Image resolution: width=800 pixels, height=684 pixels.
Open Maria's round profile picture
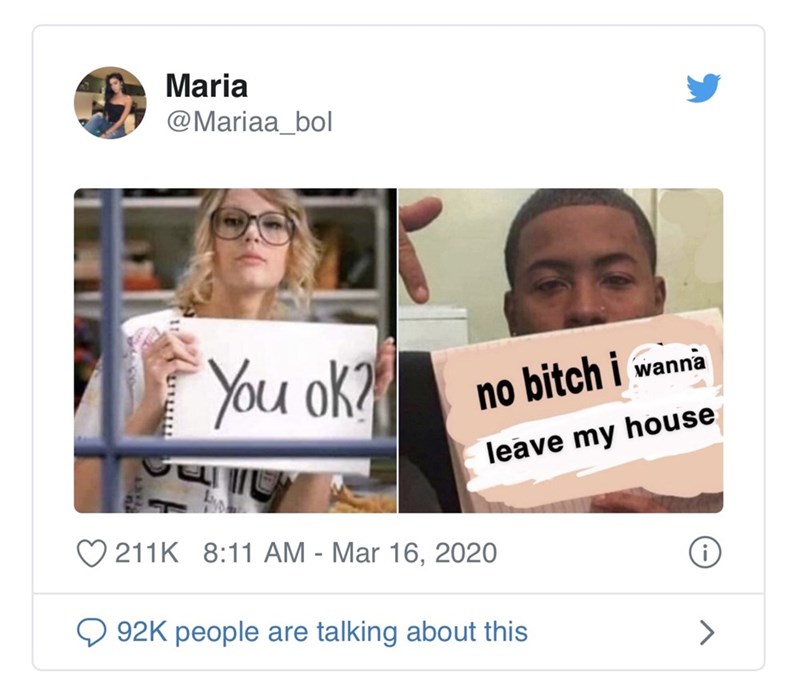(110, 103)
